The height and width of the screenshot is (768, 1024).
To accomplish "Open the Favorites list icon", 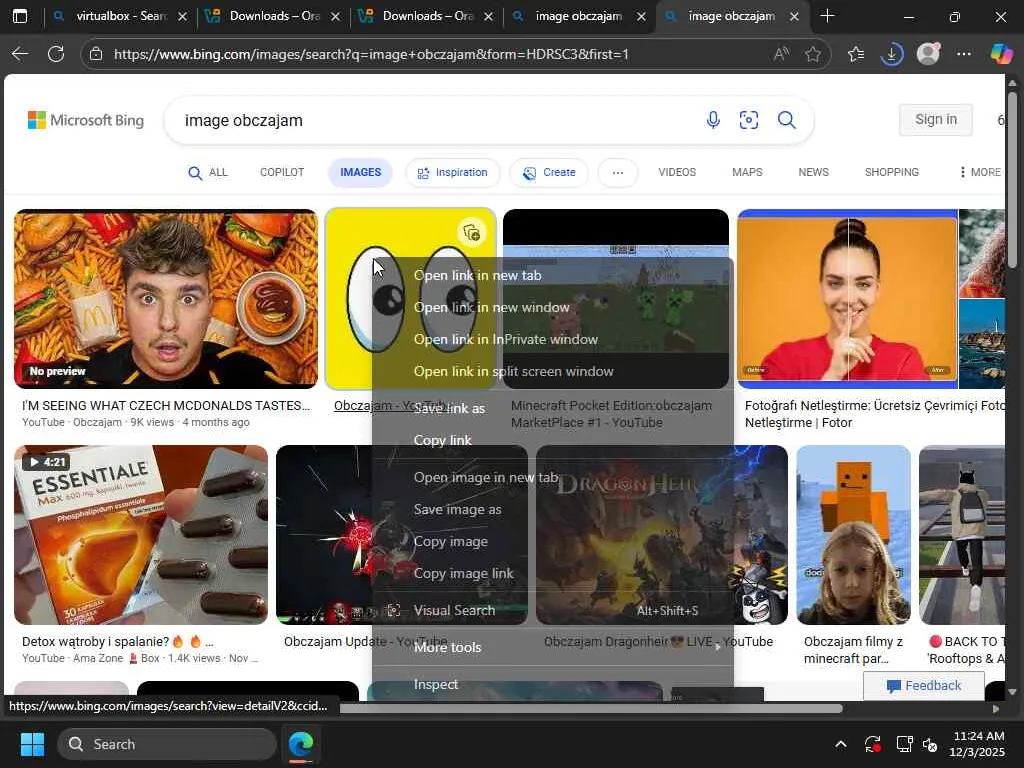I will coord(856,54).
